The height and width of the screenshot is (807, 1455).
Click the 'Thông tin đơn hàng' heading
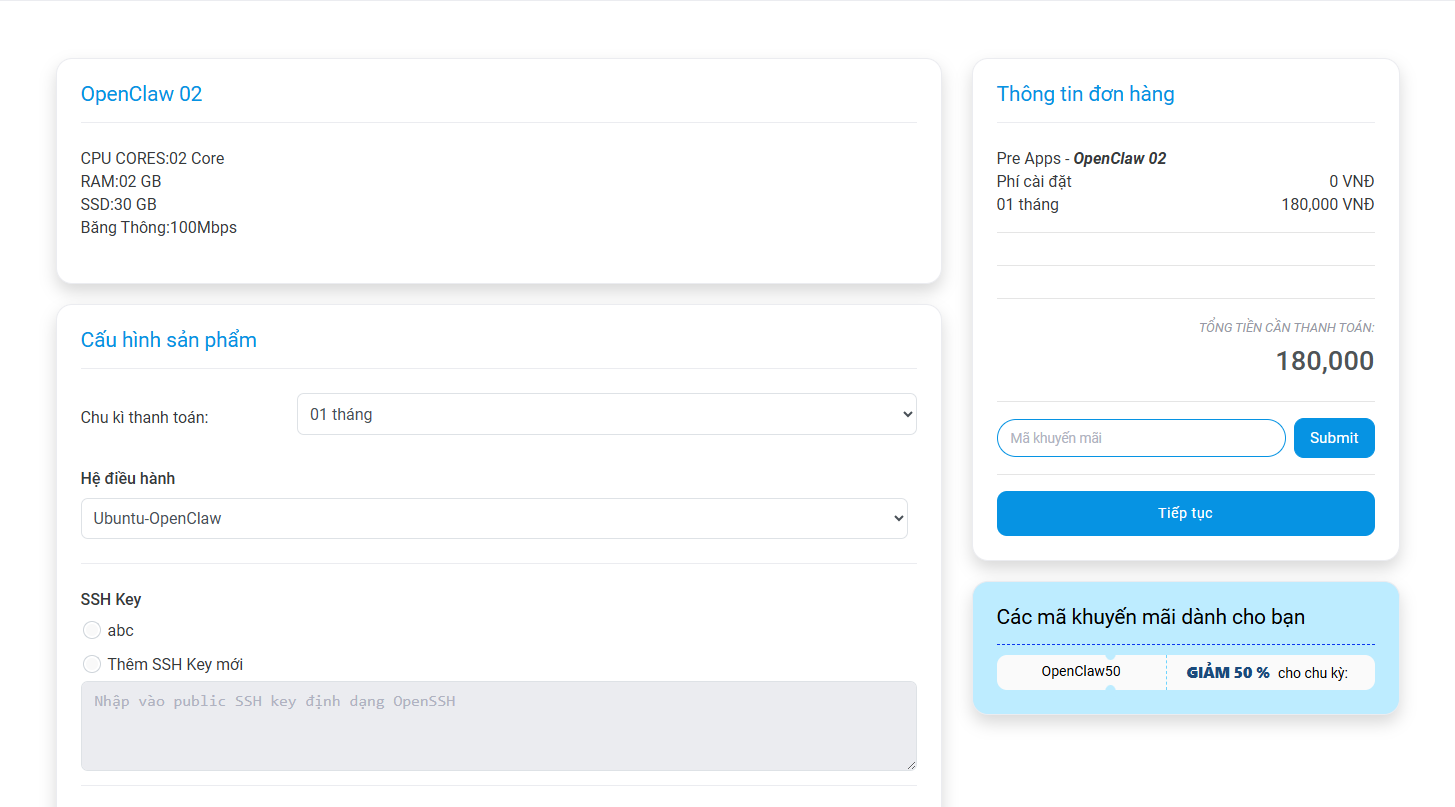point(1085,94)
